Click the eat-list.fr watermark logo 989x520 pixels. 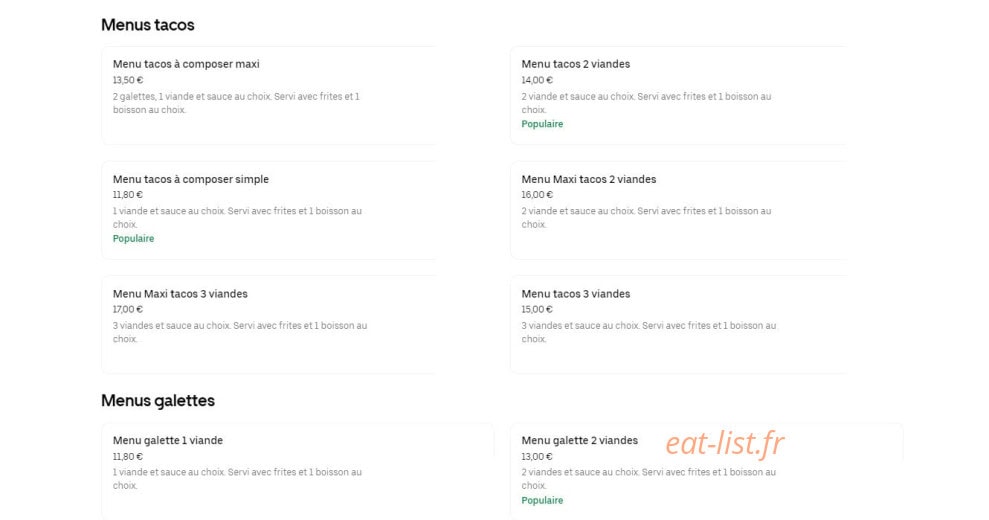(x=725, y=443)
